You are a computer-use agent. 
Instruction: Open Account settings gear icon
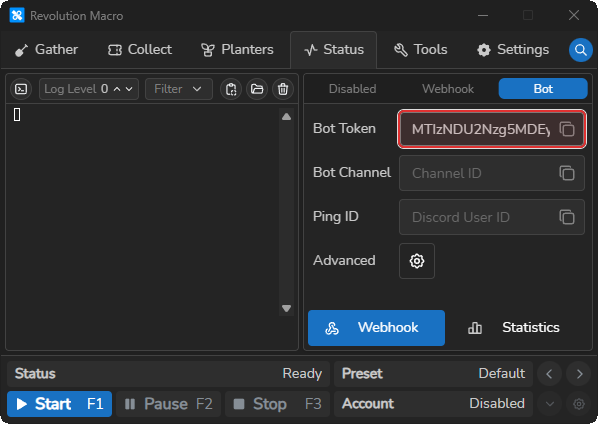point(579,404)
